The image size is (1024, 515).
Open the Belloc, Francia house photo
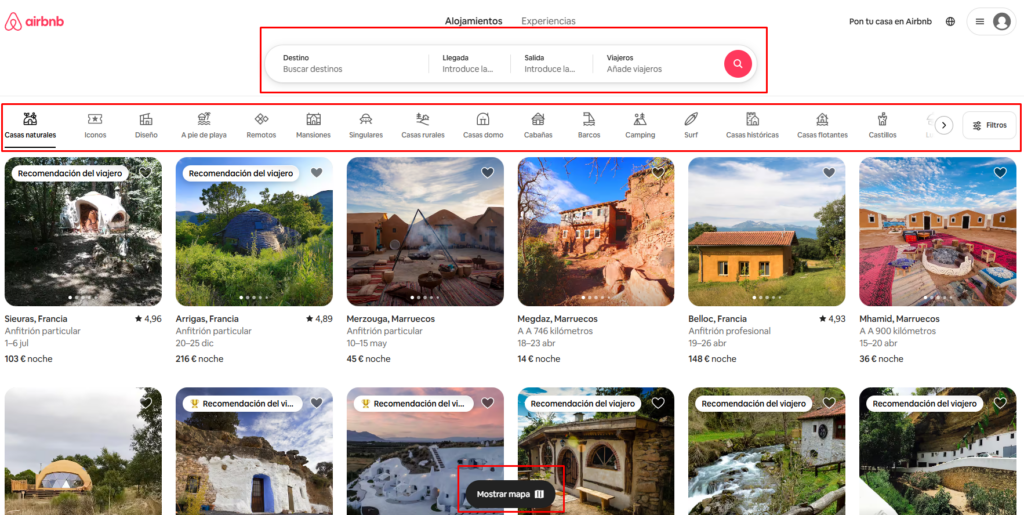pyautogui.click(x=767, y=232)
